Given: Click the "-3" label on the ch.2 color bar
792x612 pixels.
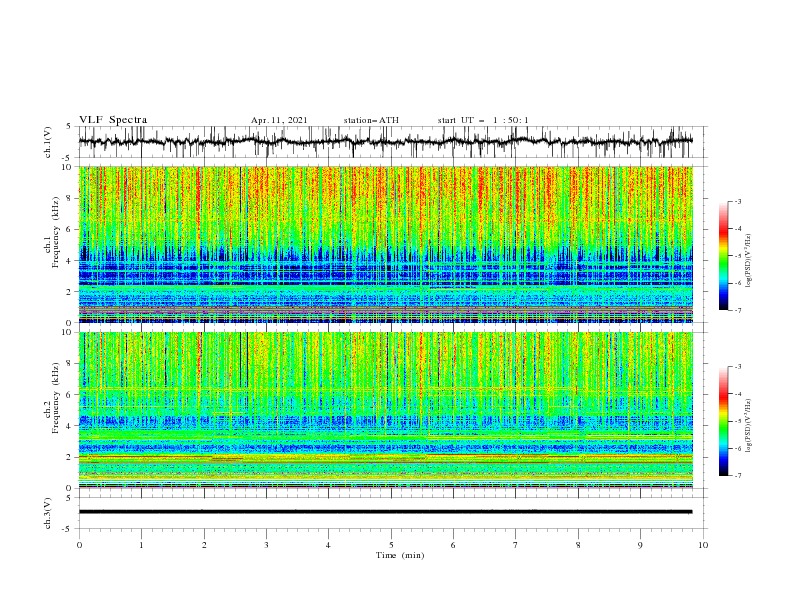Looking at the screenshot, I should coord(737,367).
